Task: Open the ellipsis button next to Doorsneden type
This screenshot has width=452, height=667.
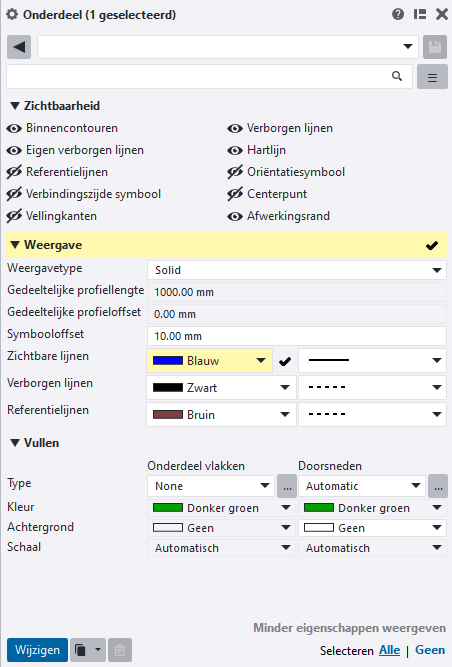Action: click(x=438, y=486)
